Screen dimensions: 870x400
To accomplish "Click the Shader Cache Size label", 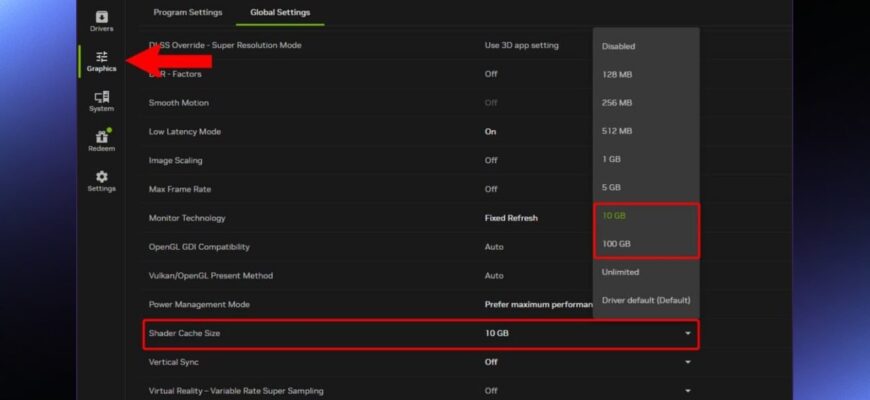I will click(184, 333).
